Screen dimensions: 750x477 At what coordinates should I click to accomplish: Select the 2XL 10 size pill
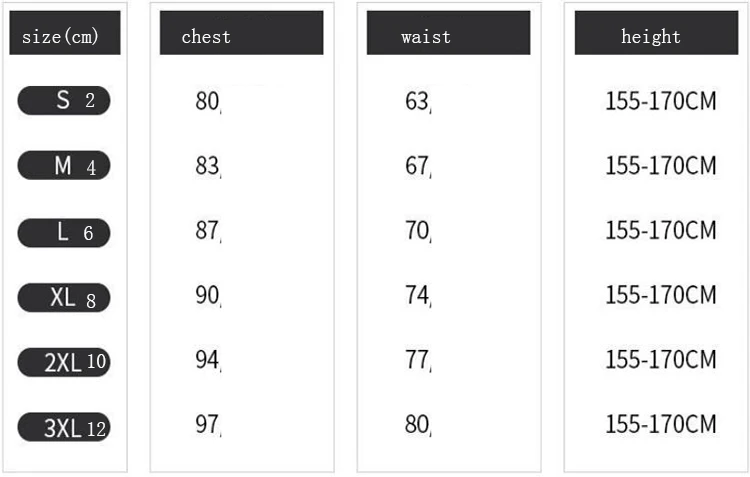(64, 362)
